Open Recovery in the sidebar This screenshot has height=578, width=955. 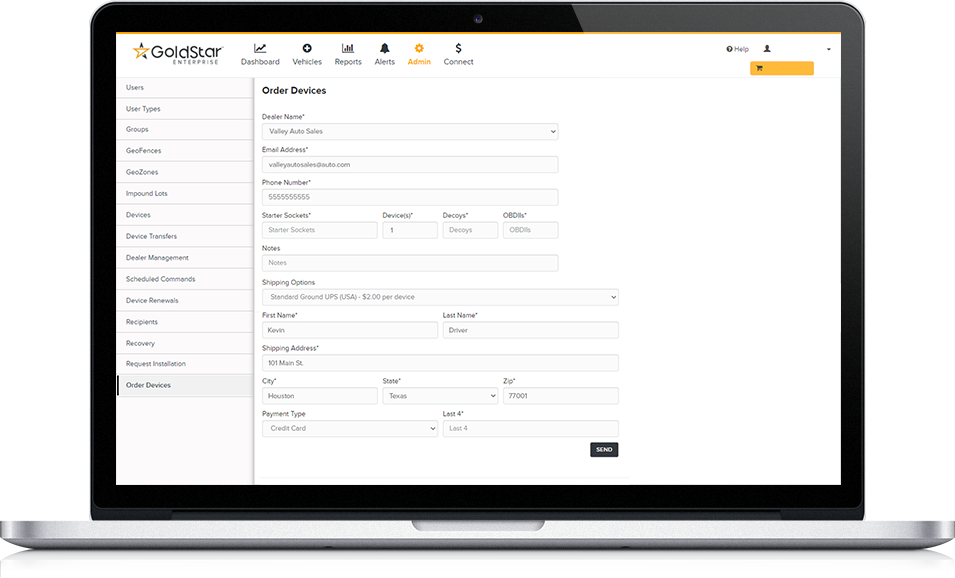185,343
